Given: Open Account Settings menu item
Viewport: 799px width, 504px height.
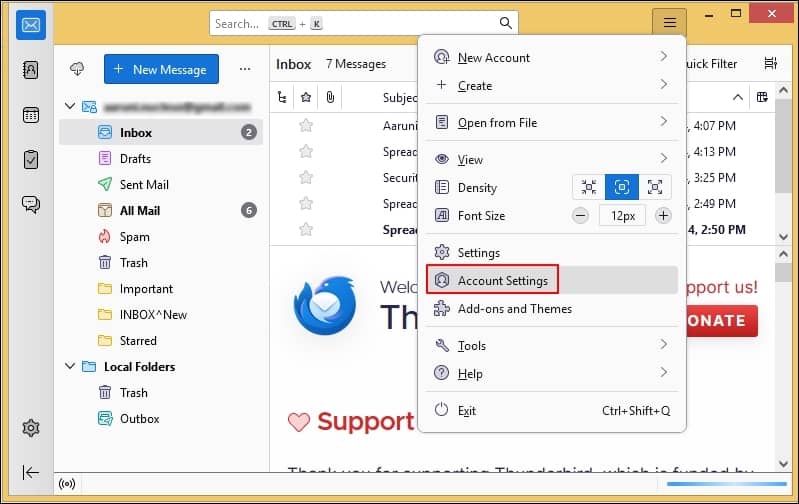Looking at the screenshot, I should 552,280.
